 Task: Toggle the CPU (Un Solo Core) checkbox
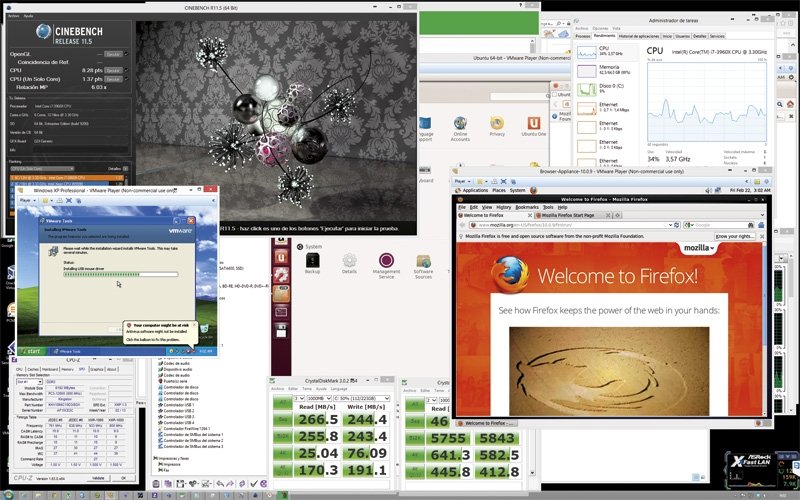click(126, 79)
